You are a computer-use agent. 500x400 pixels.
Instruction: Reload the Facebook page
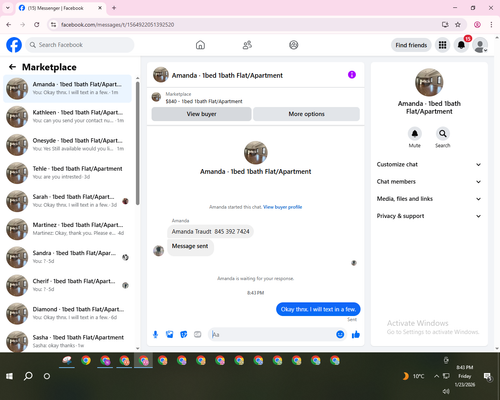coord(37,24)
